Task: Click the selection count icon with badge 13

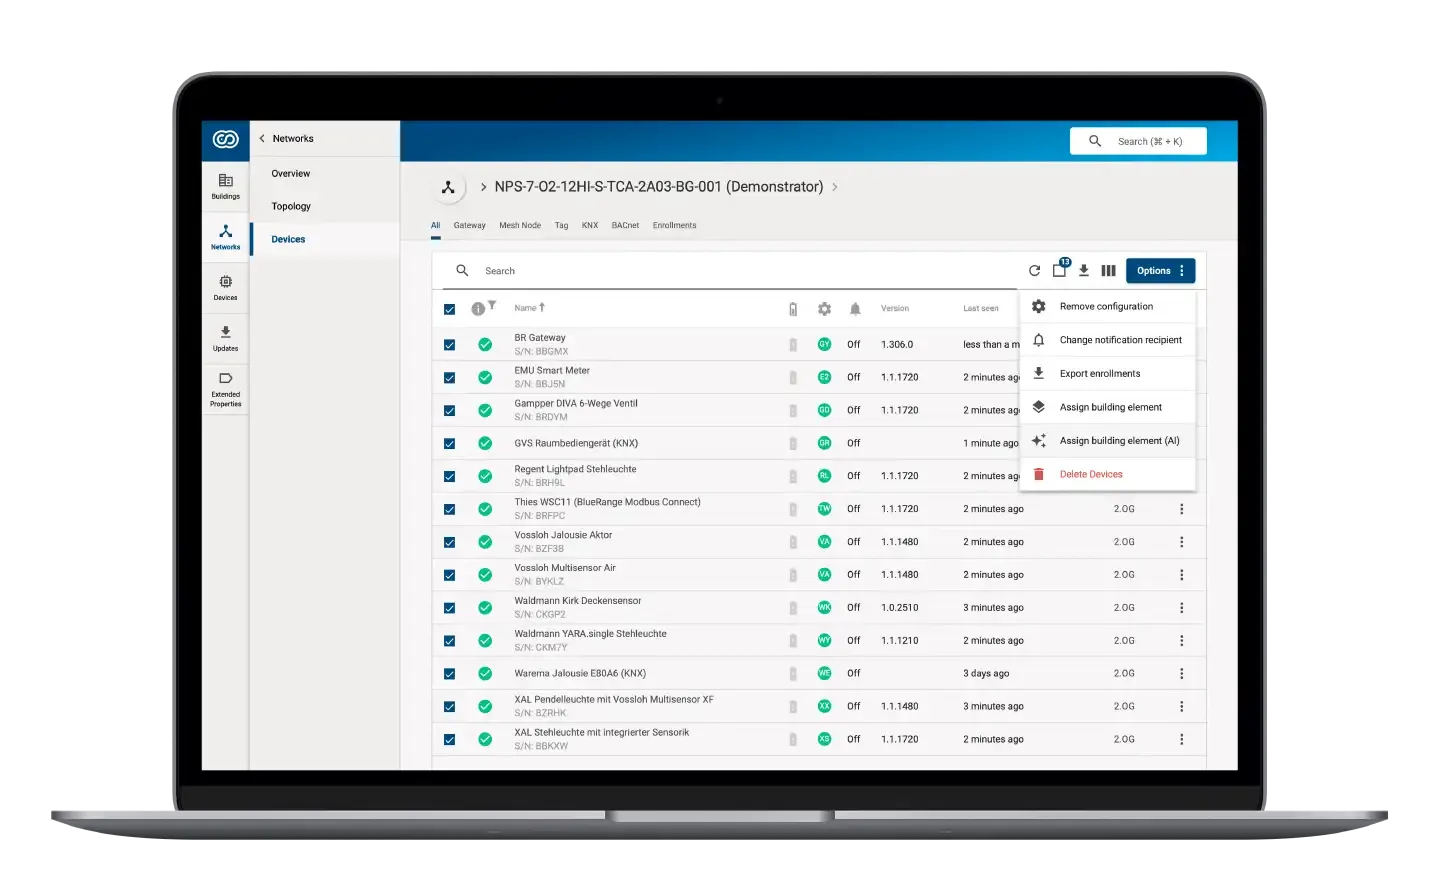Action: [x=1060, y=270]
